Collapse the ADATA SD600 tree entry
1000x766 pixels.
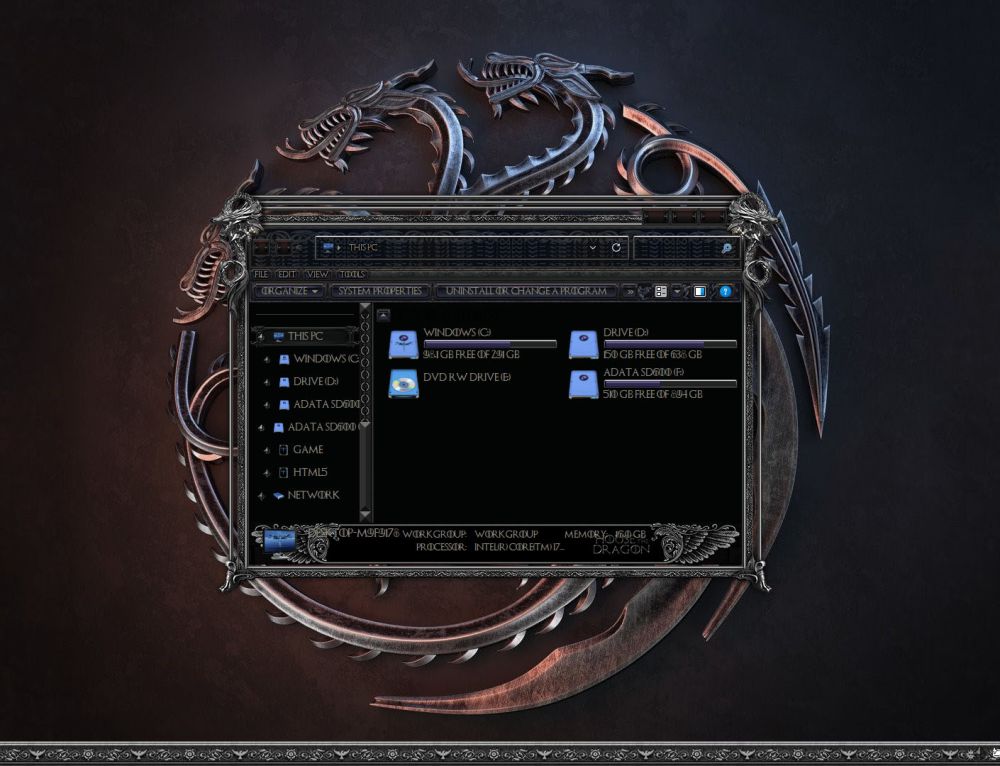[262, 426]
